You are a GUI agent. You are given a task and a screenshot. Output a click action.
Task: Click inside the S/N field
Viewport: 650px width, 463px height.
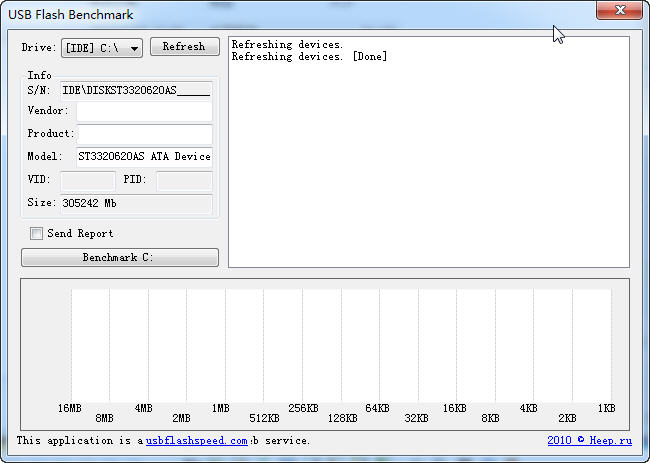tap(136, 90)
